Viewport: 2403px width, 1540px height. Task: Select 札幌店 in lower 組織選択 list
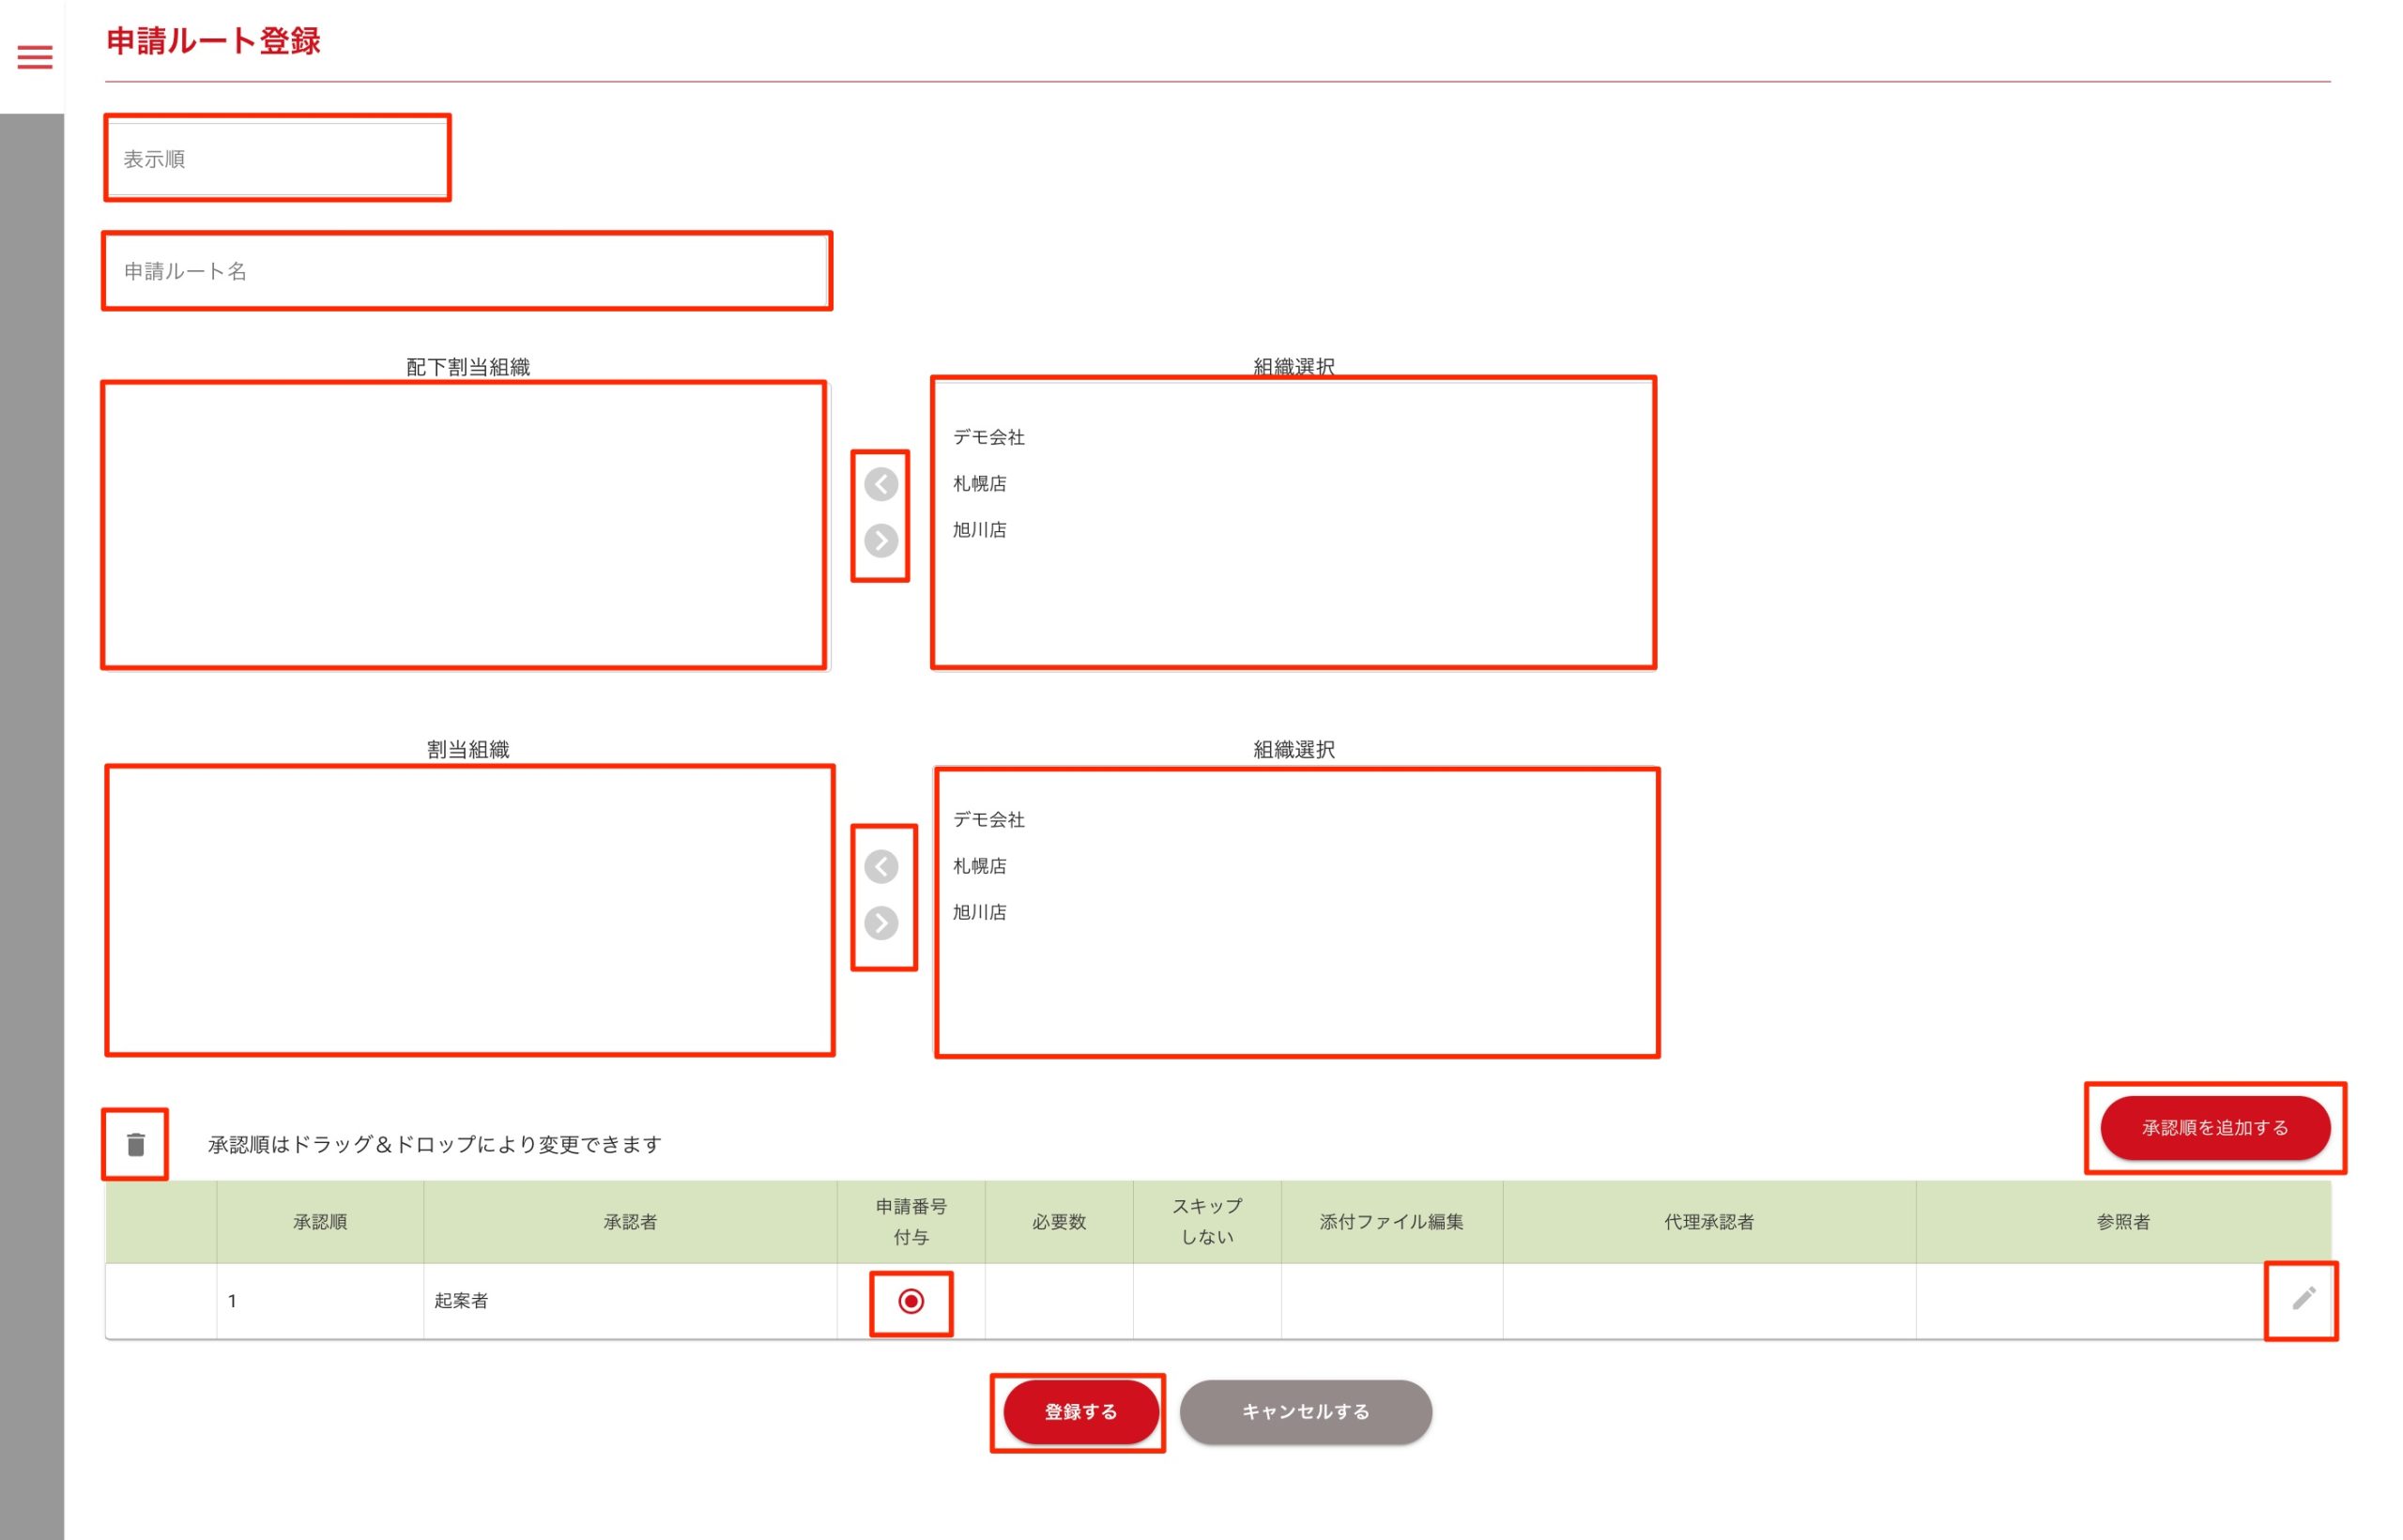tap(979, 866)
